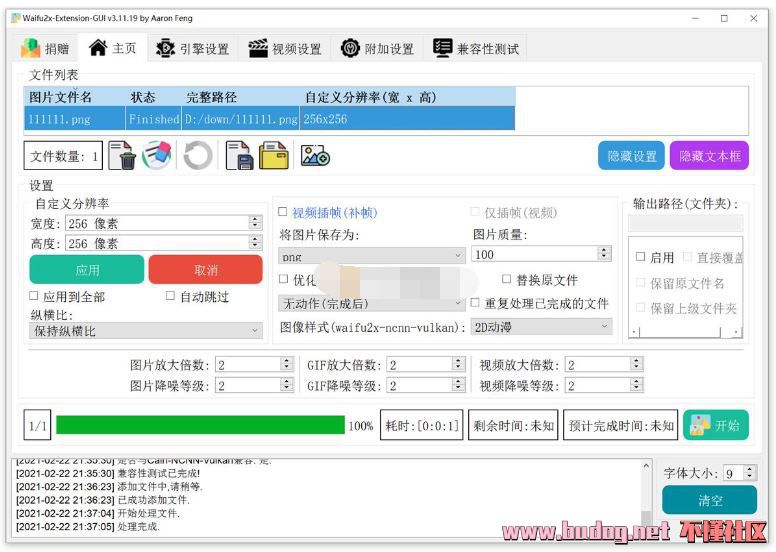Open the 捐赠 donate tab
Screen dimensions: 776x552
point(46,48)
